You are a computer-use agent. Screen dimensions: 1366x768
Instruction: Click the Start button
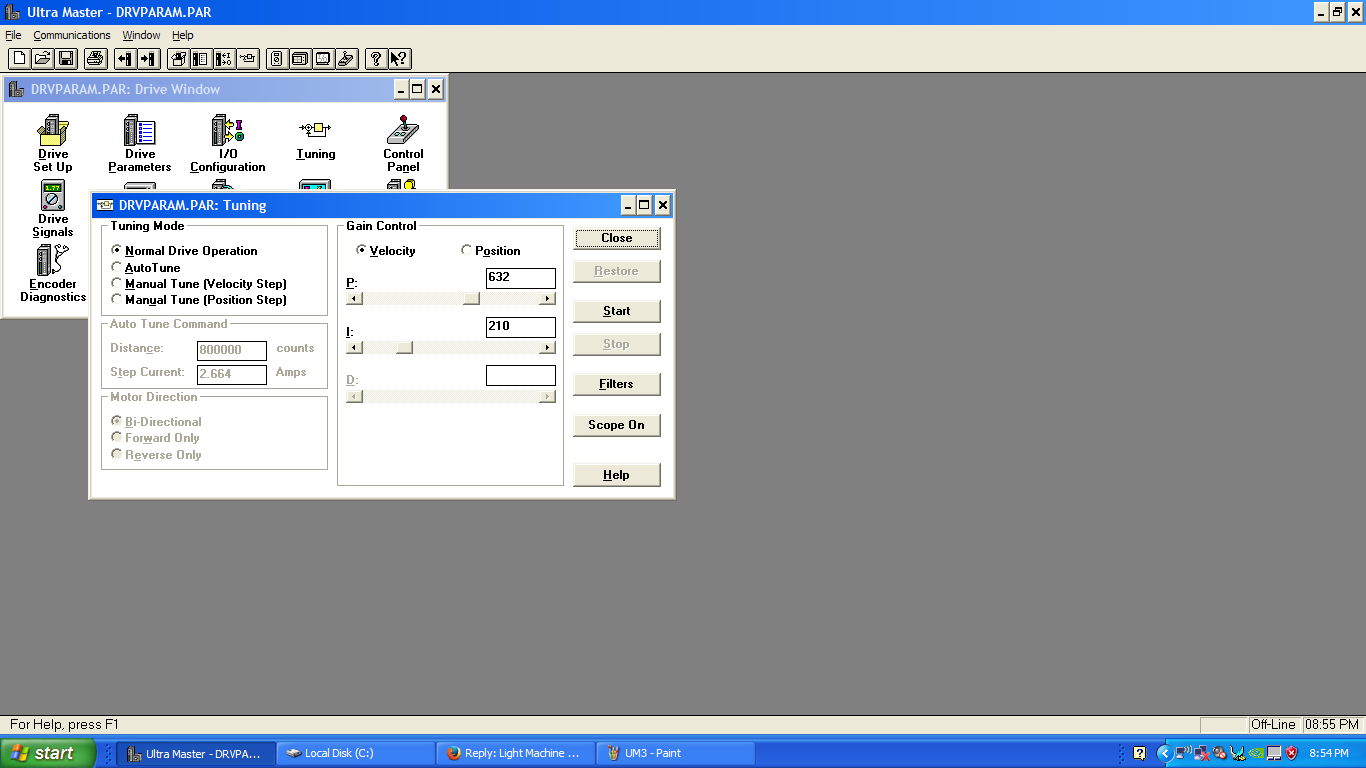coord(617,311)
